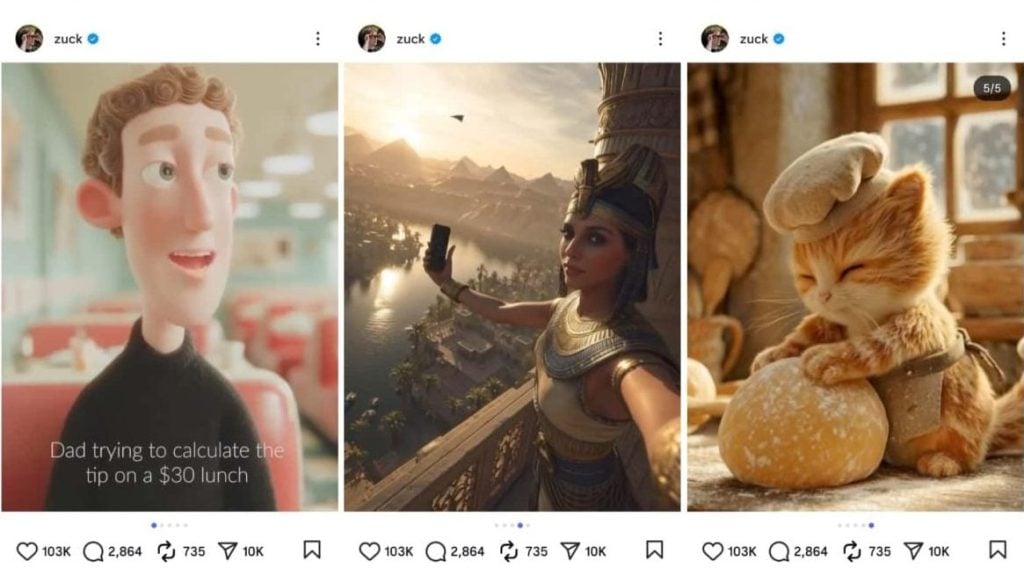Viewport: 1024px width, 576px height.
Task: Open comments on chef kitten post
Action: click(x=780, y=551)
